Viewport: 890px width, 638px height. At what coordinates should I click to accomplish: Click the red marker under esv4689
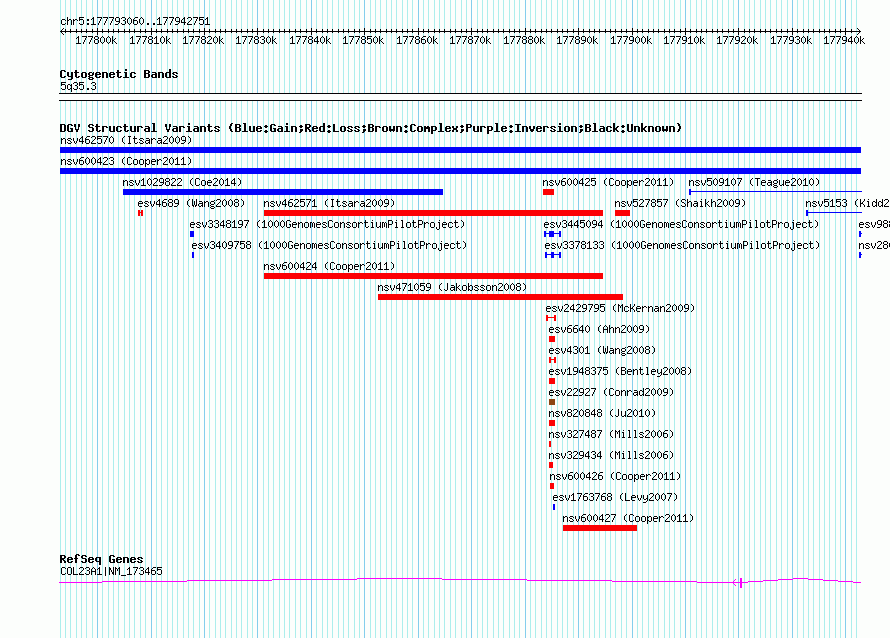140,213
